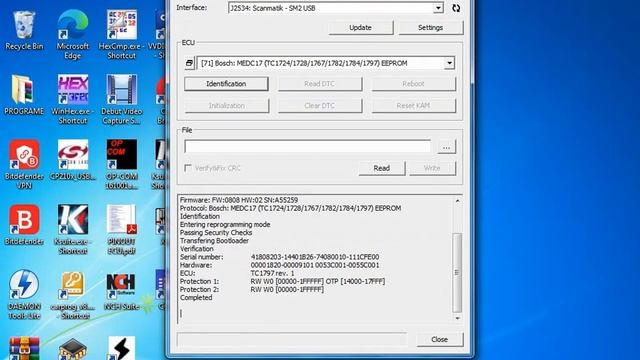640x360 pixels.
Task: Browse for a file with the ... button
Action: [x=446, y=147]
